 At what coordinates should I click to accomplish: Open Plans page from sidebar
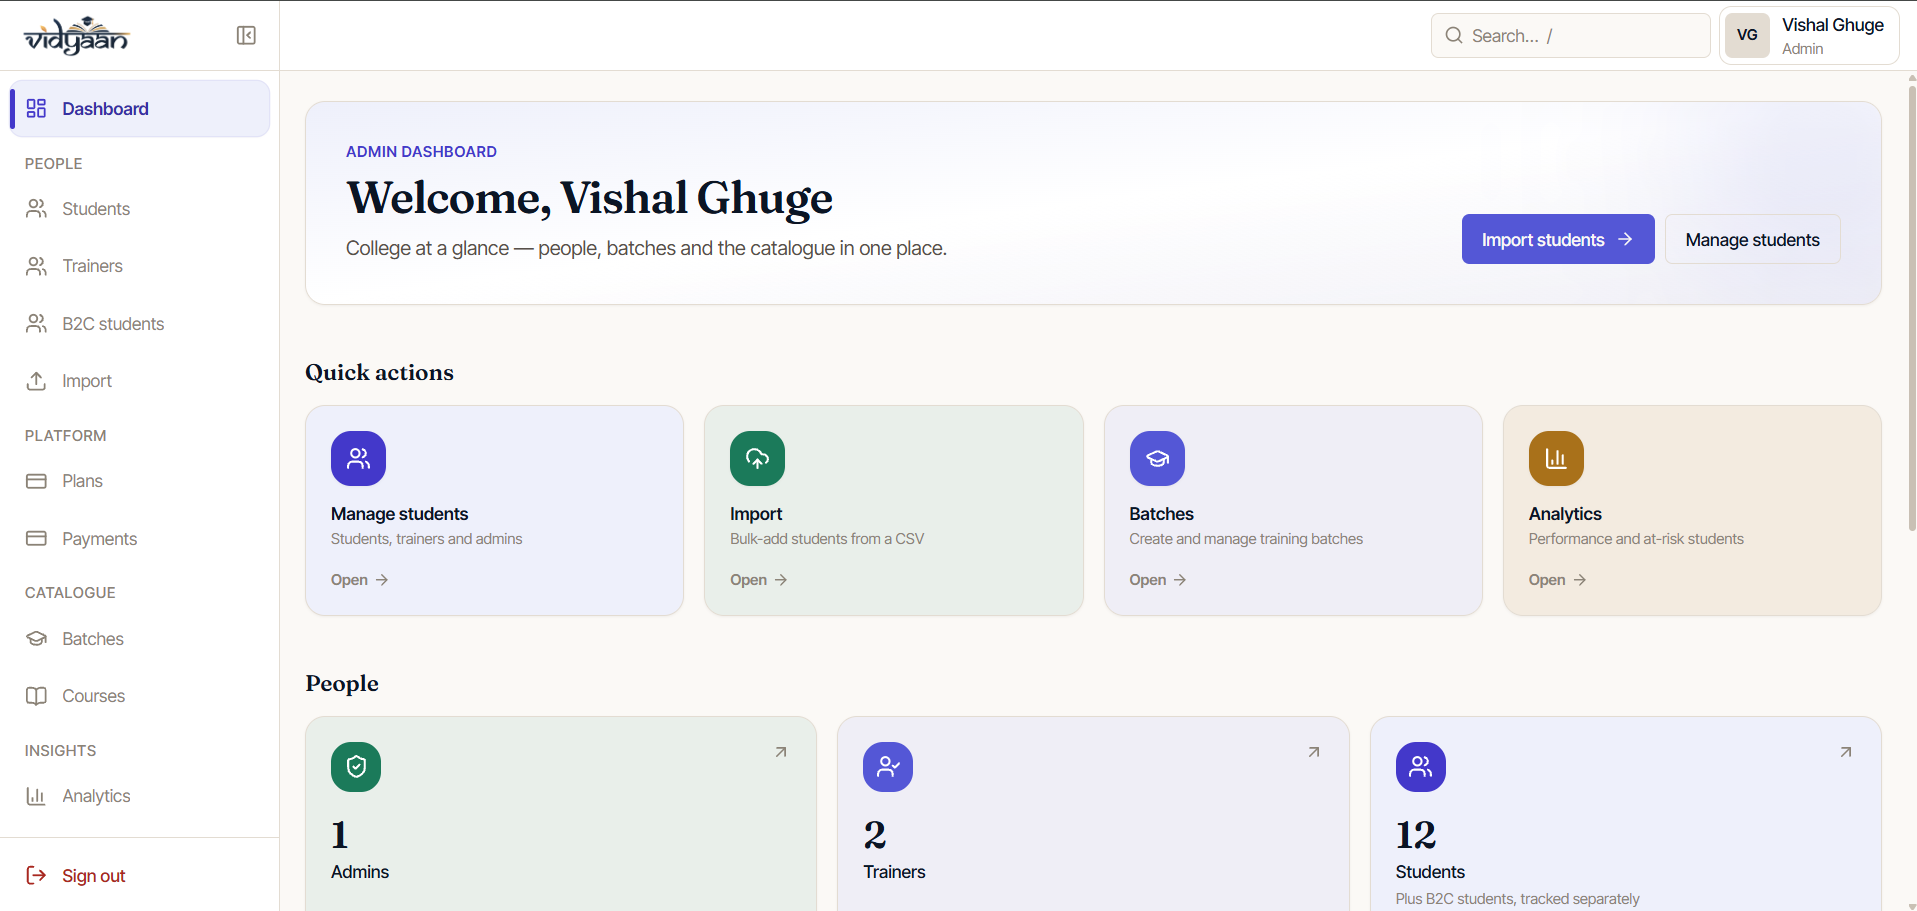[x=140, y=481]
